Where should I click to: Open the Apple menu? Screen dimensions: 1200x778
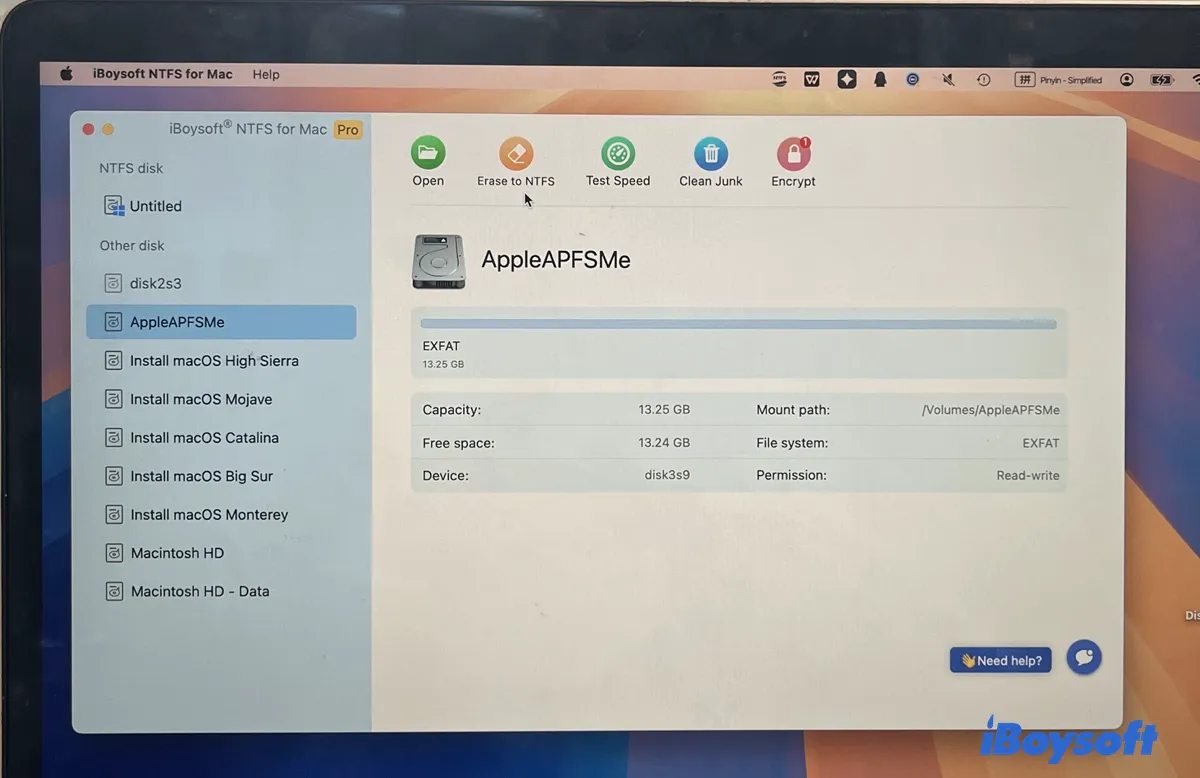click(x=67, y=74)
